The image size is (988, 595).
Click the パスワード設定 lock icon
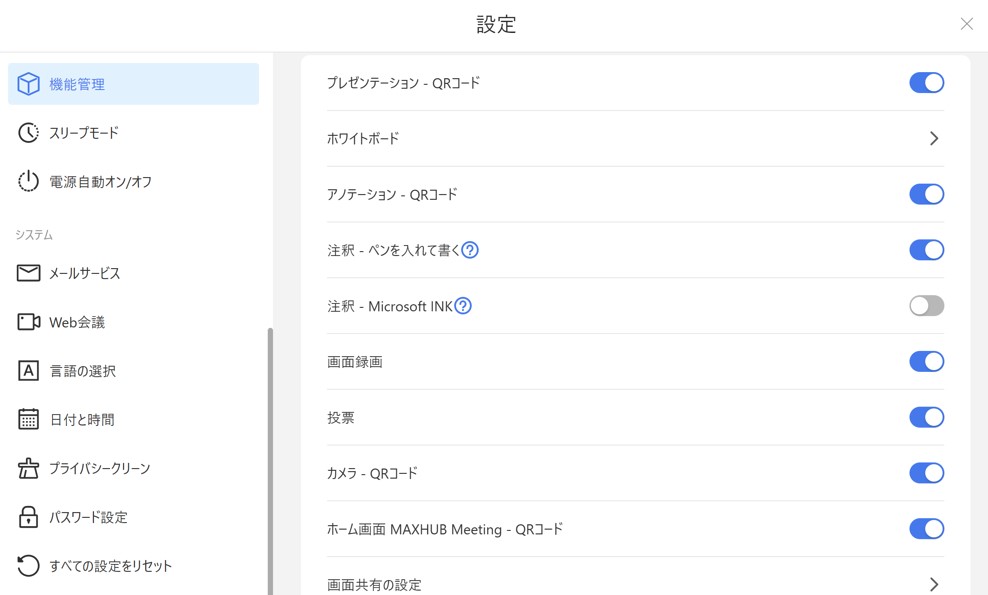click(x=29, y=517)
